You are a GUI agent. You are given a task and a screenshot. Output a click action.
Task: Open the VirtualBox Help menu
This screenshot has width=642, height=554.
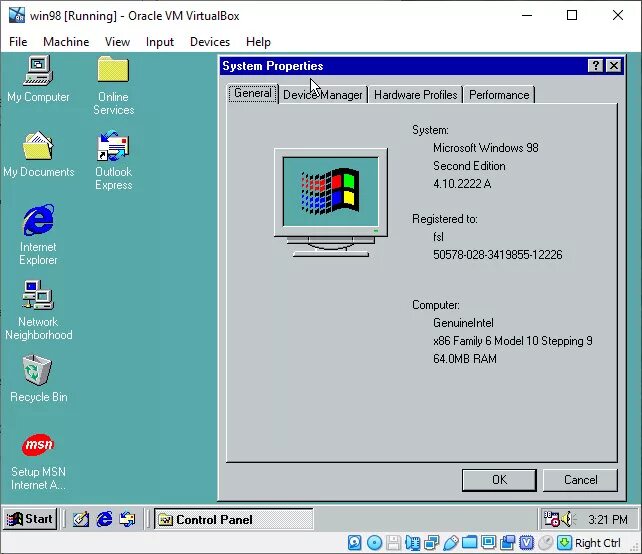(x=258, y=42)
